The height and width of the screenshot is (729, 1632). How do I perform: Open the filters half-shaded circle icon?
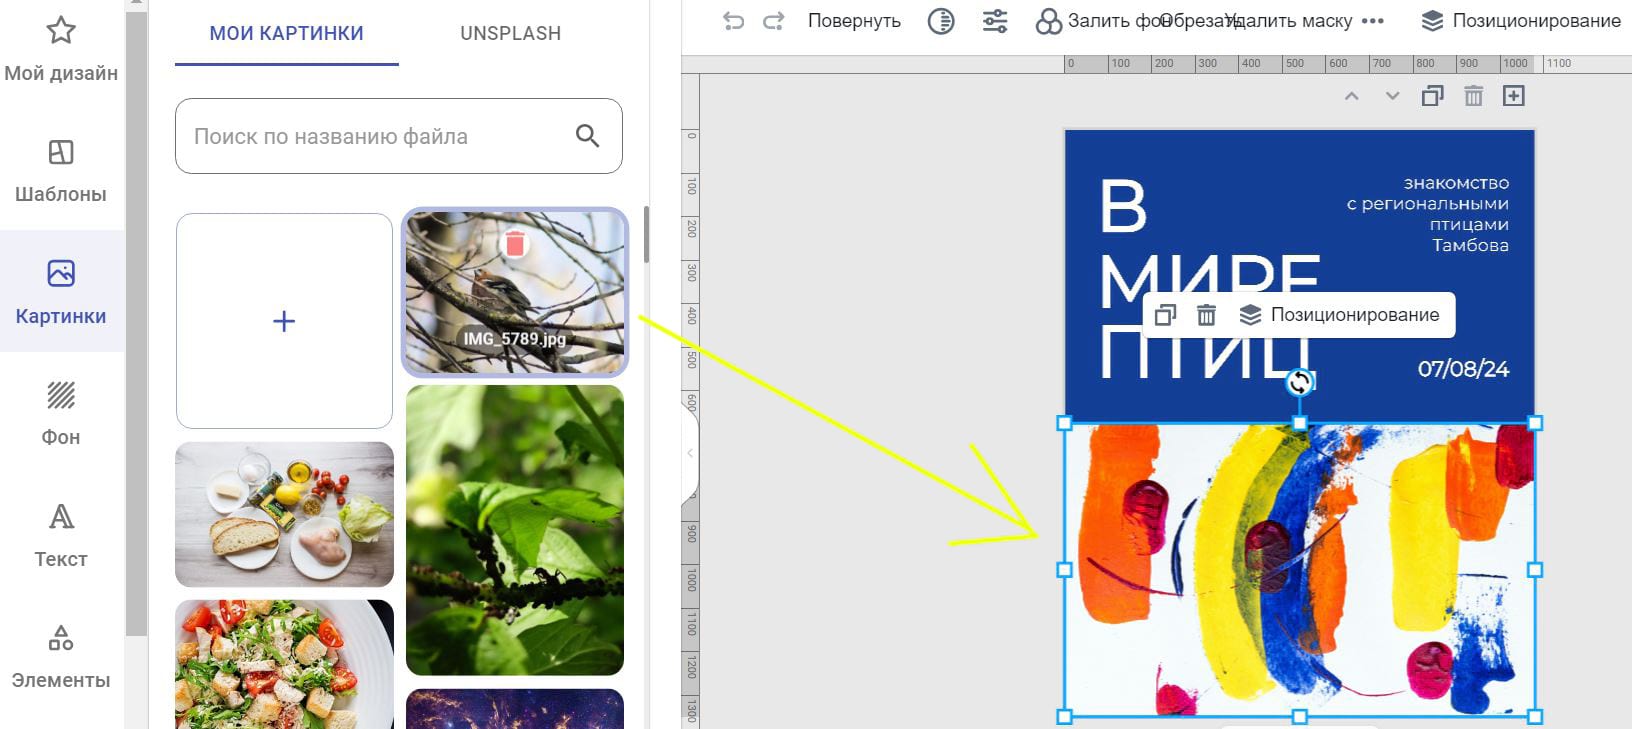tap(941, 21)
